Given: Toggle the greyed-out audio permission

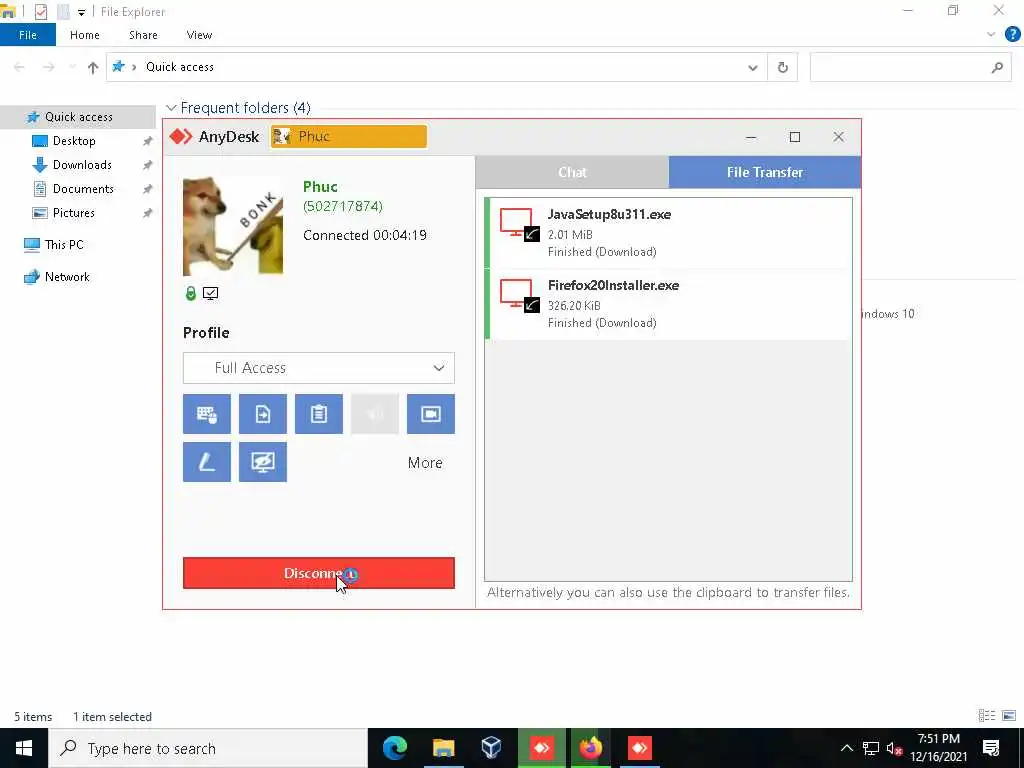Looking at the screenshot, I should [x=375, y=414].
